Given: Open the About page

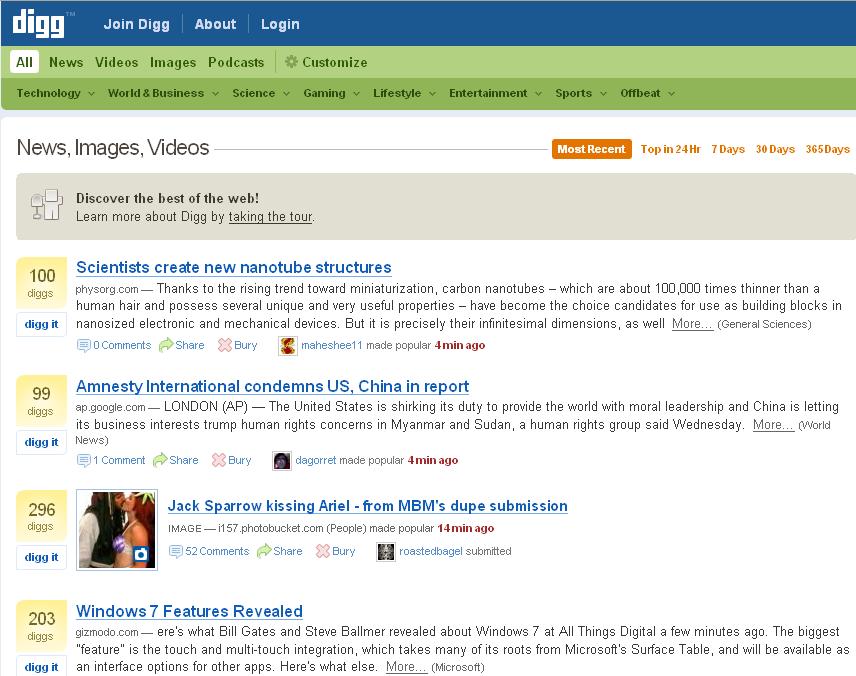Looking at the screenshot, I should click(215, 24).
